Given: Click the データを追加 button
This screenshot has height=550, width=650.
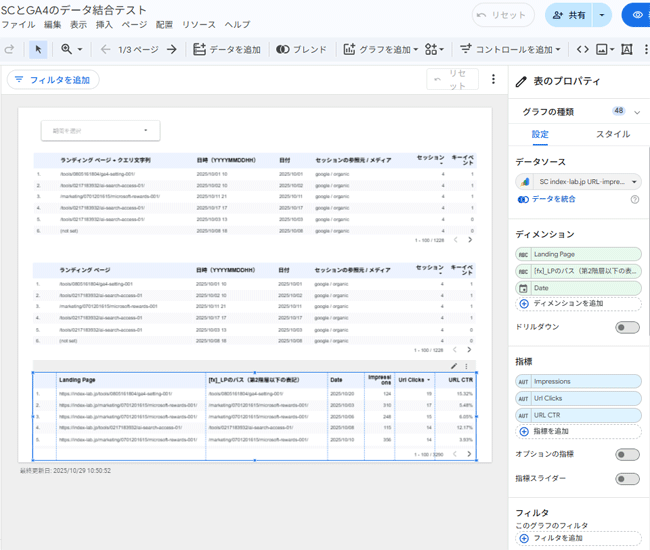Looking at the screenshot, I should tap(228, 49).
